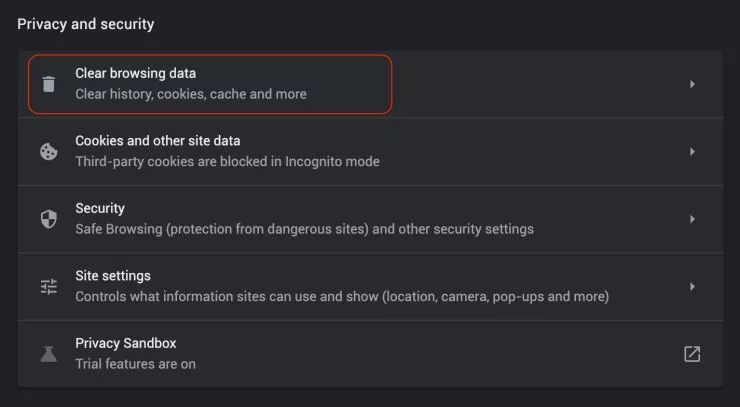The image size is (740, 407).
Task: Open Cookies and other site data title
Action: (157, 141)
